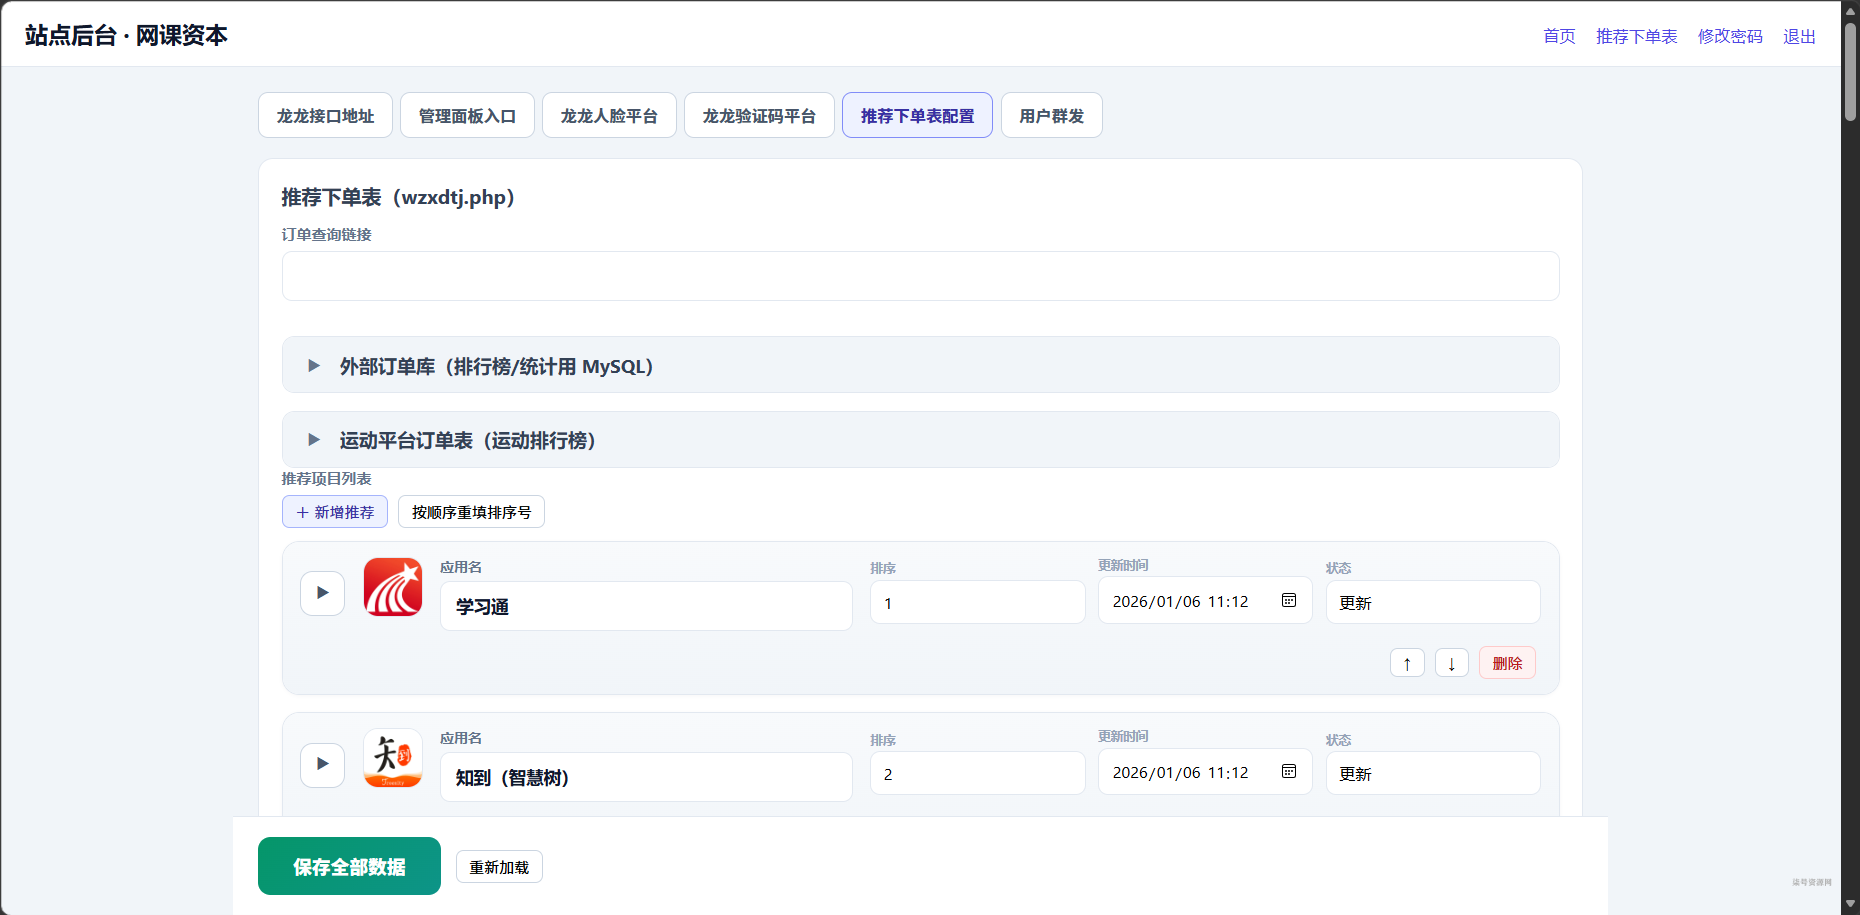1860x915 pixels.
Task: Expand the 知到（智慧树）entry details
Action: click(x=322, y=764)
